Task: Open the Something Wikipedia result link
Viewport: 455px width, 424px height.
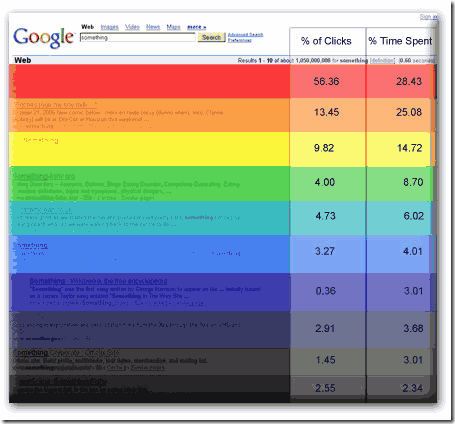Action: pos(98,281)
